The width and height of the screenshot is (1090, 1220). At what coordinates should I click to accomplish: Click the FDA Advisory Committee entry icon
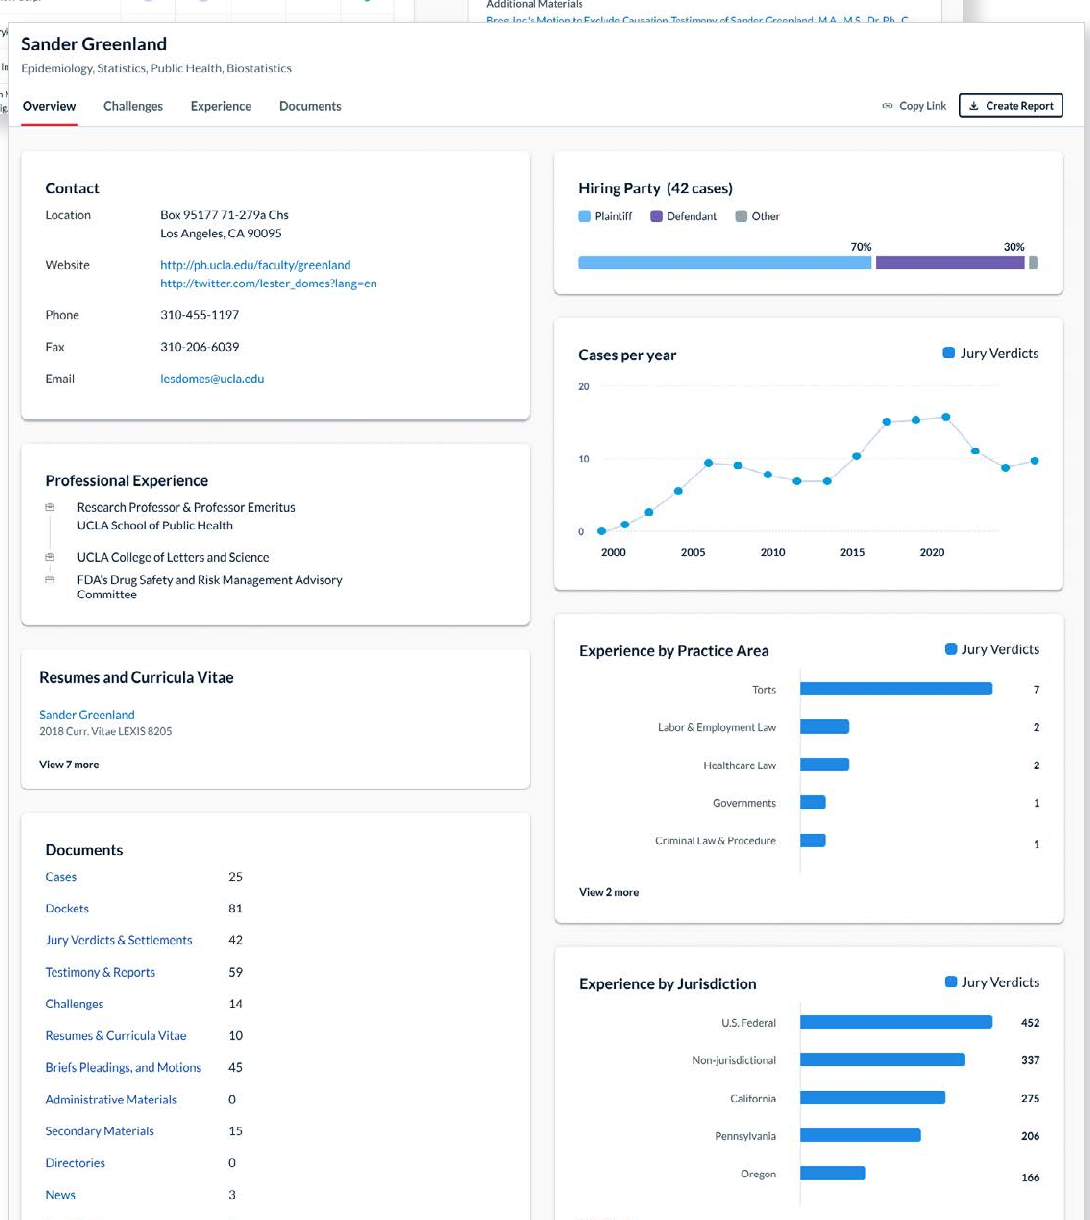[x=49, y=580]
